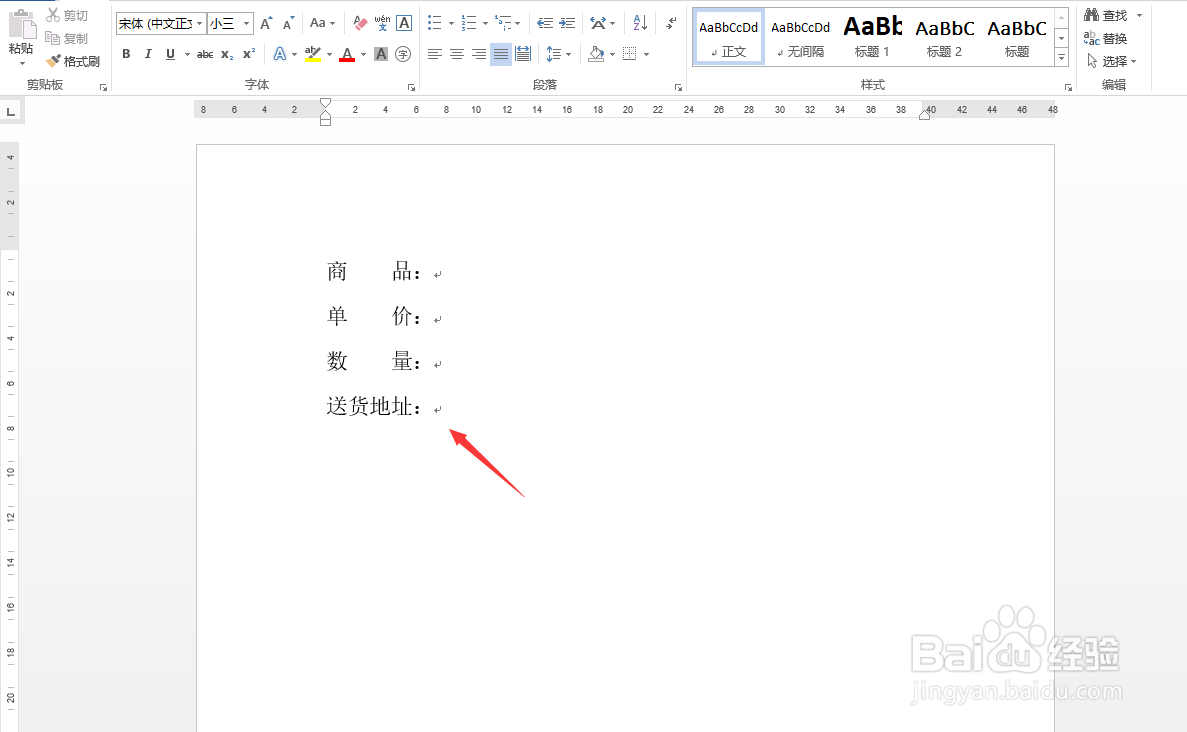Open the highlight color dropdown arrow
Viewport: 1187px width, 732px height.
329,55
